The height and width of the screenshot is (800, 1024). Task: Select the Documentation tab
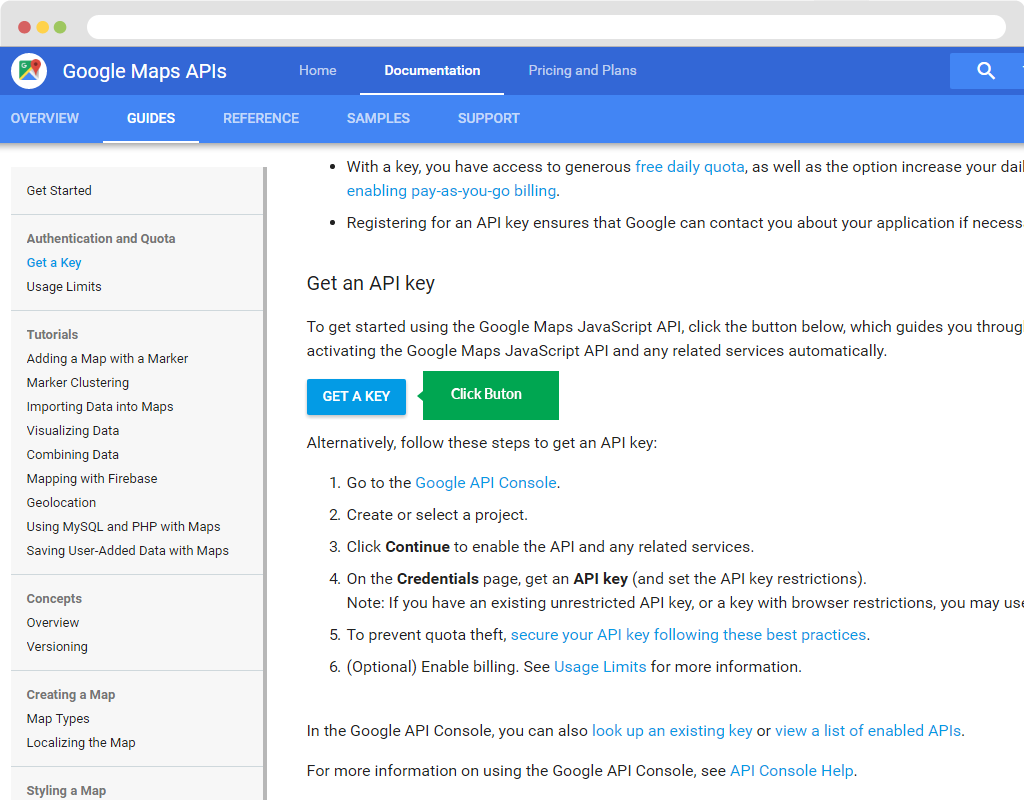pos(432,71)
